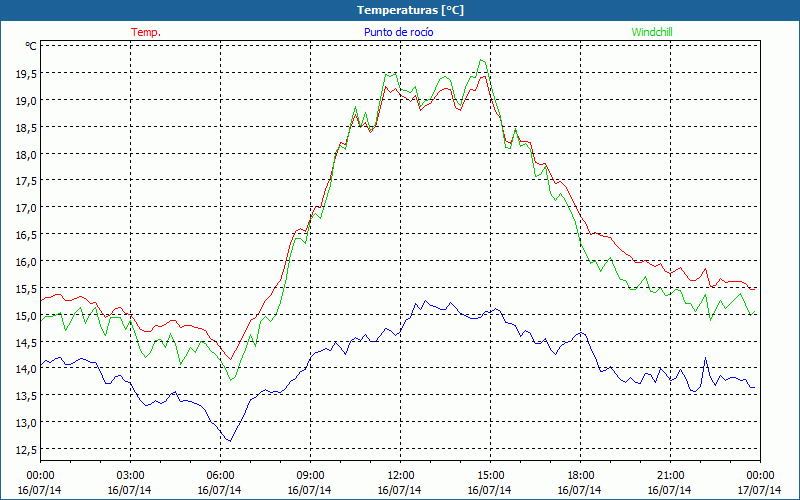Click the 16,0 value on temperature axis
The height and width of the screenshot is (500, 800).
(x=26, y=262)
